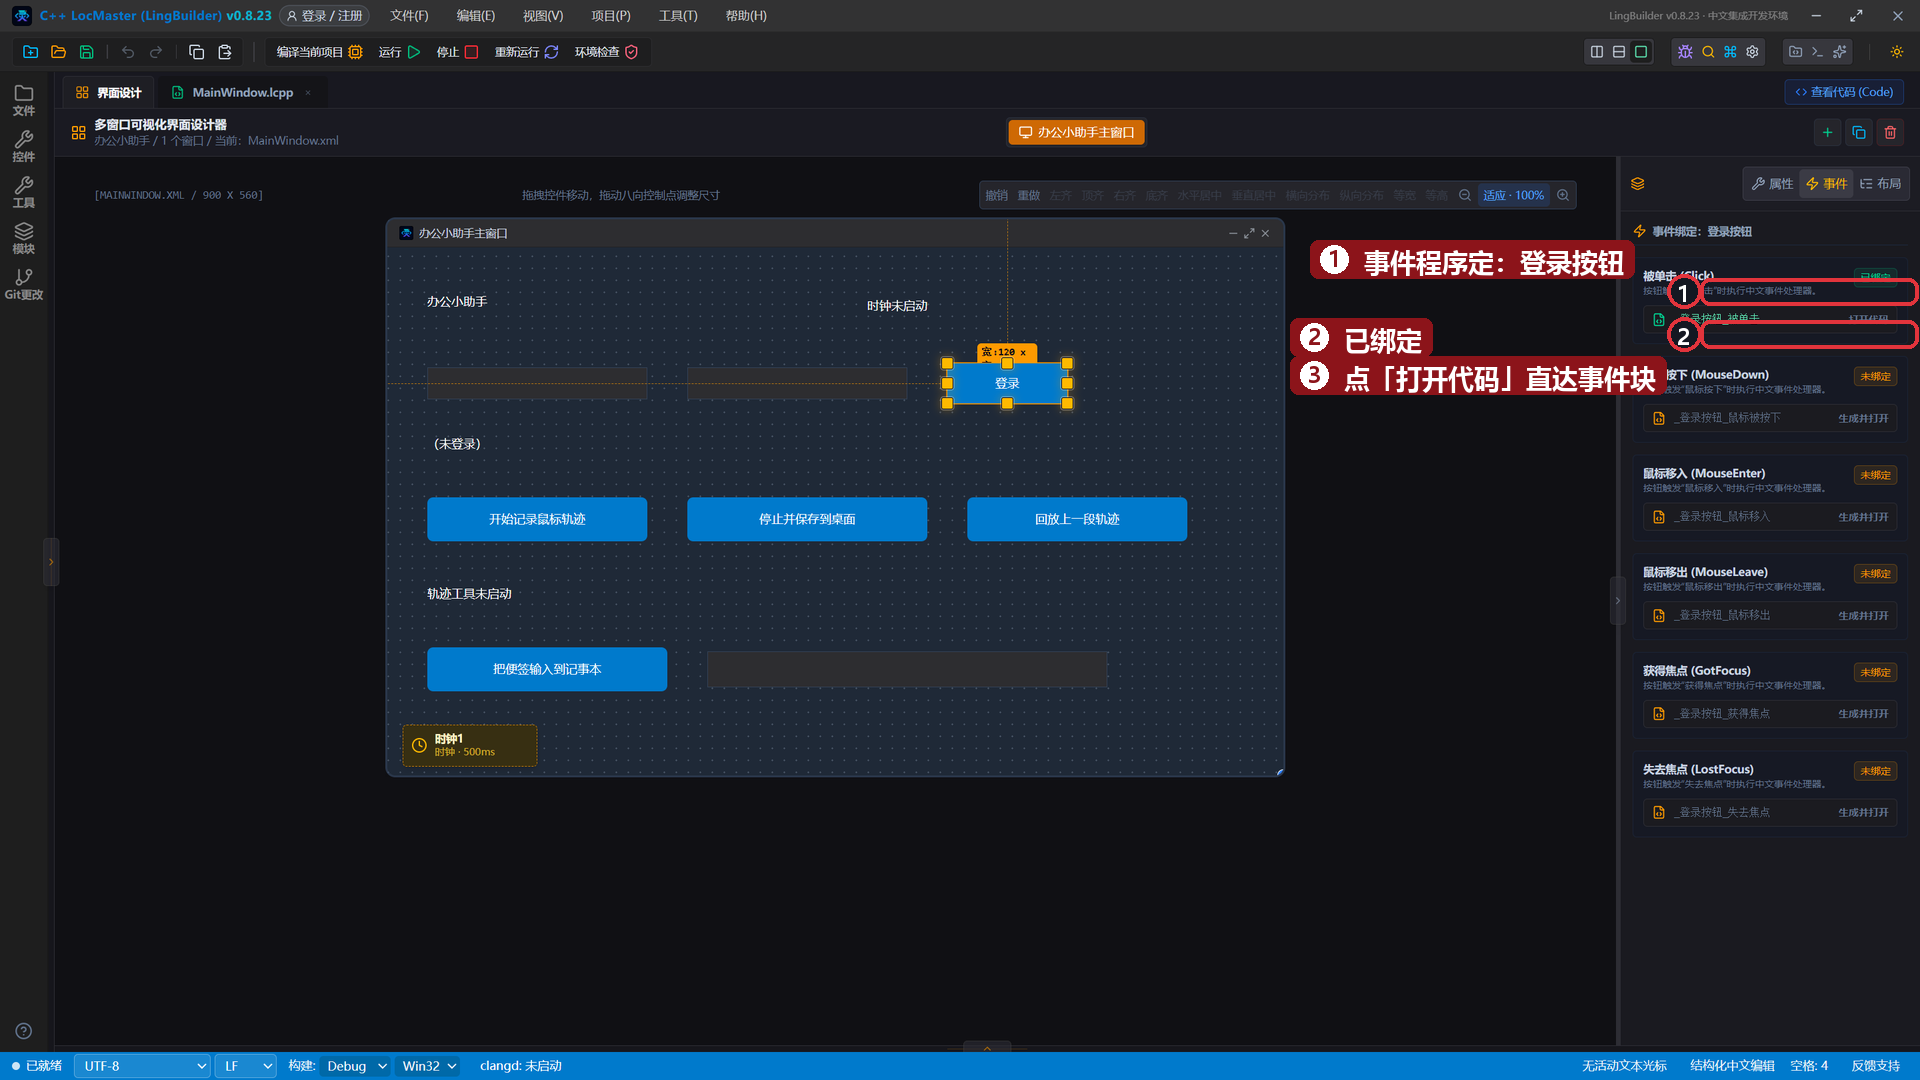Click the purple debug bug icon
This screenshot has height=1080, width=1920.
pyautogui.click(x=1685, y=52)
